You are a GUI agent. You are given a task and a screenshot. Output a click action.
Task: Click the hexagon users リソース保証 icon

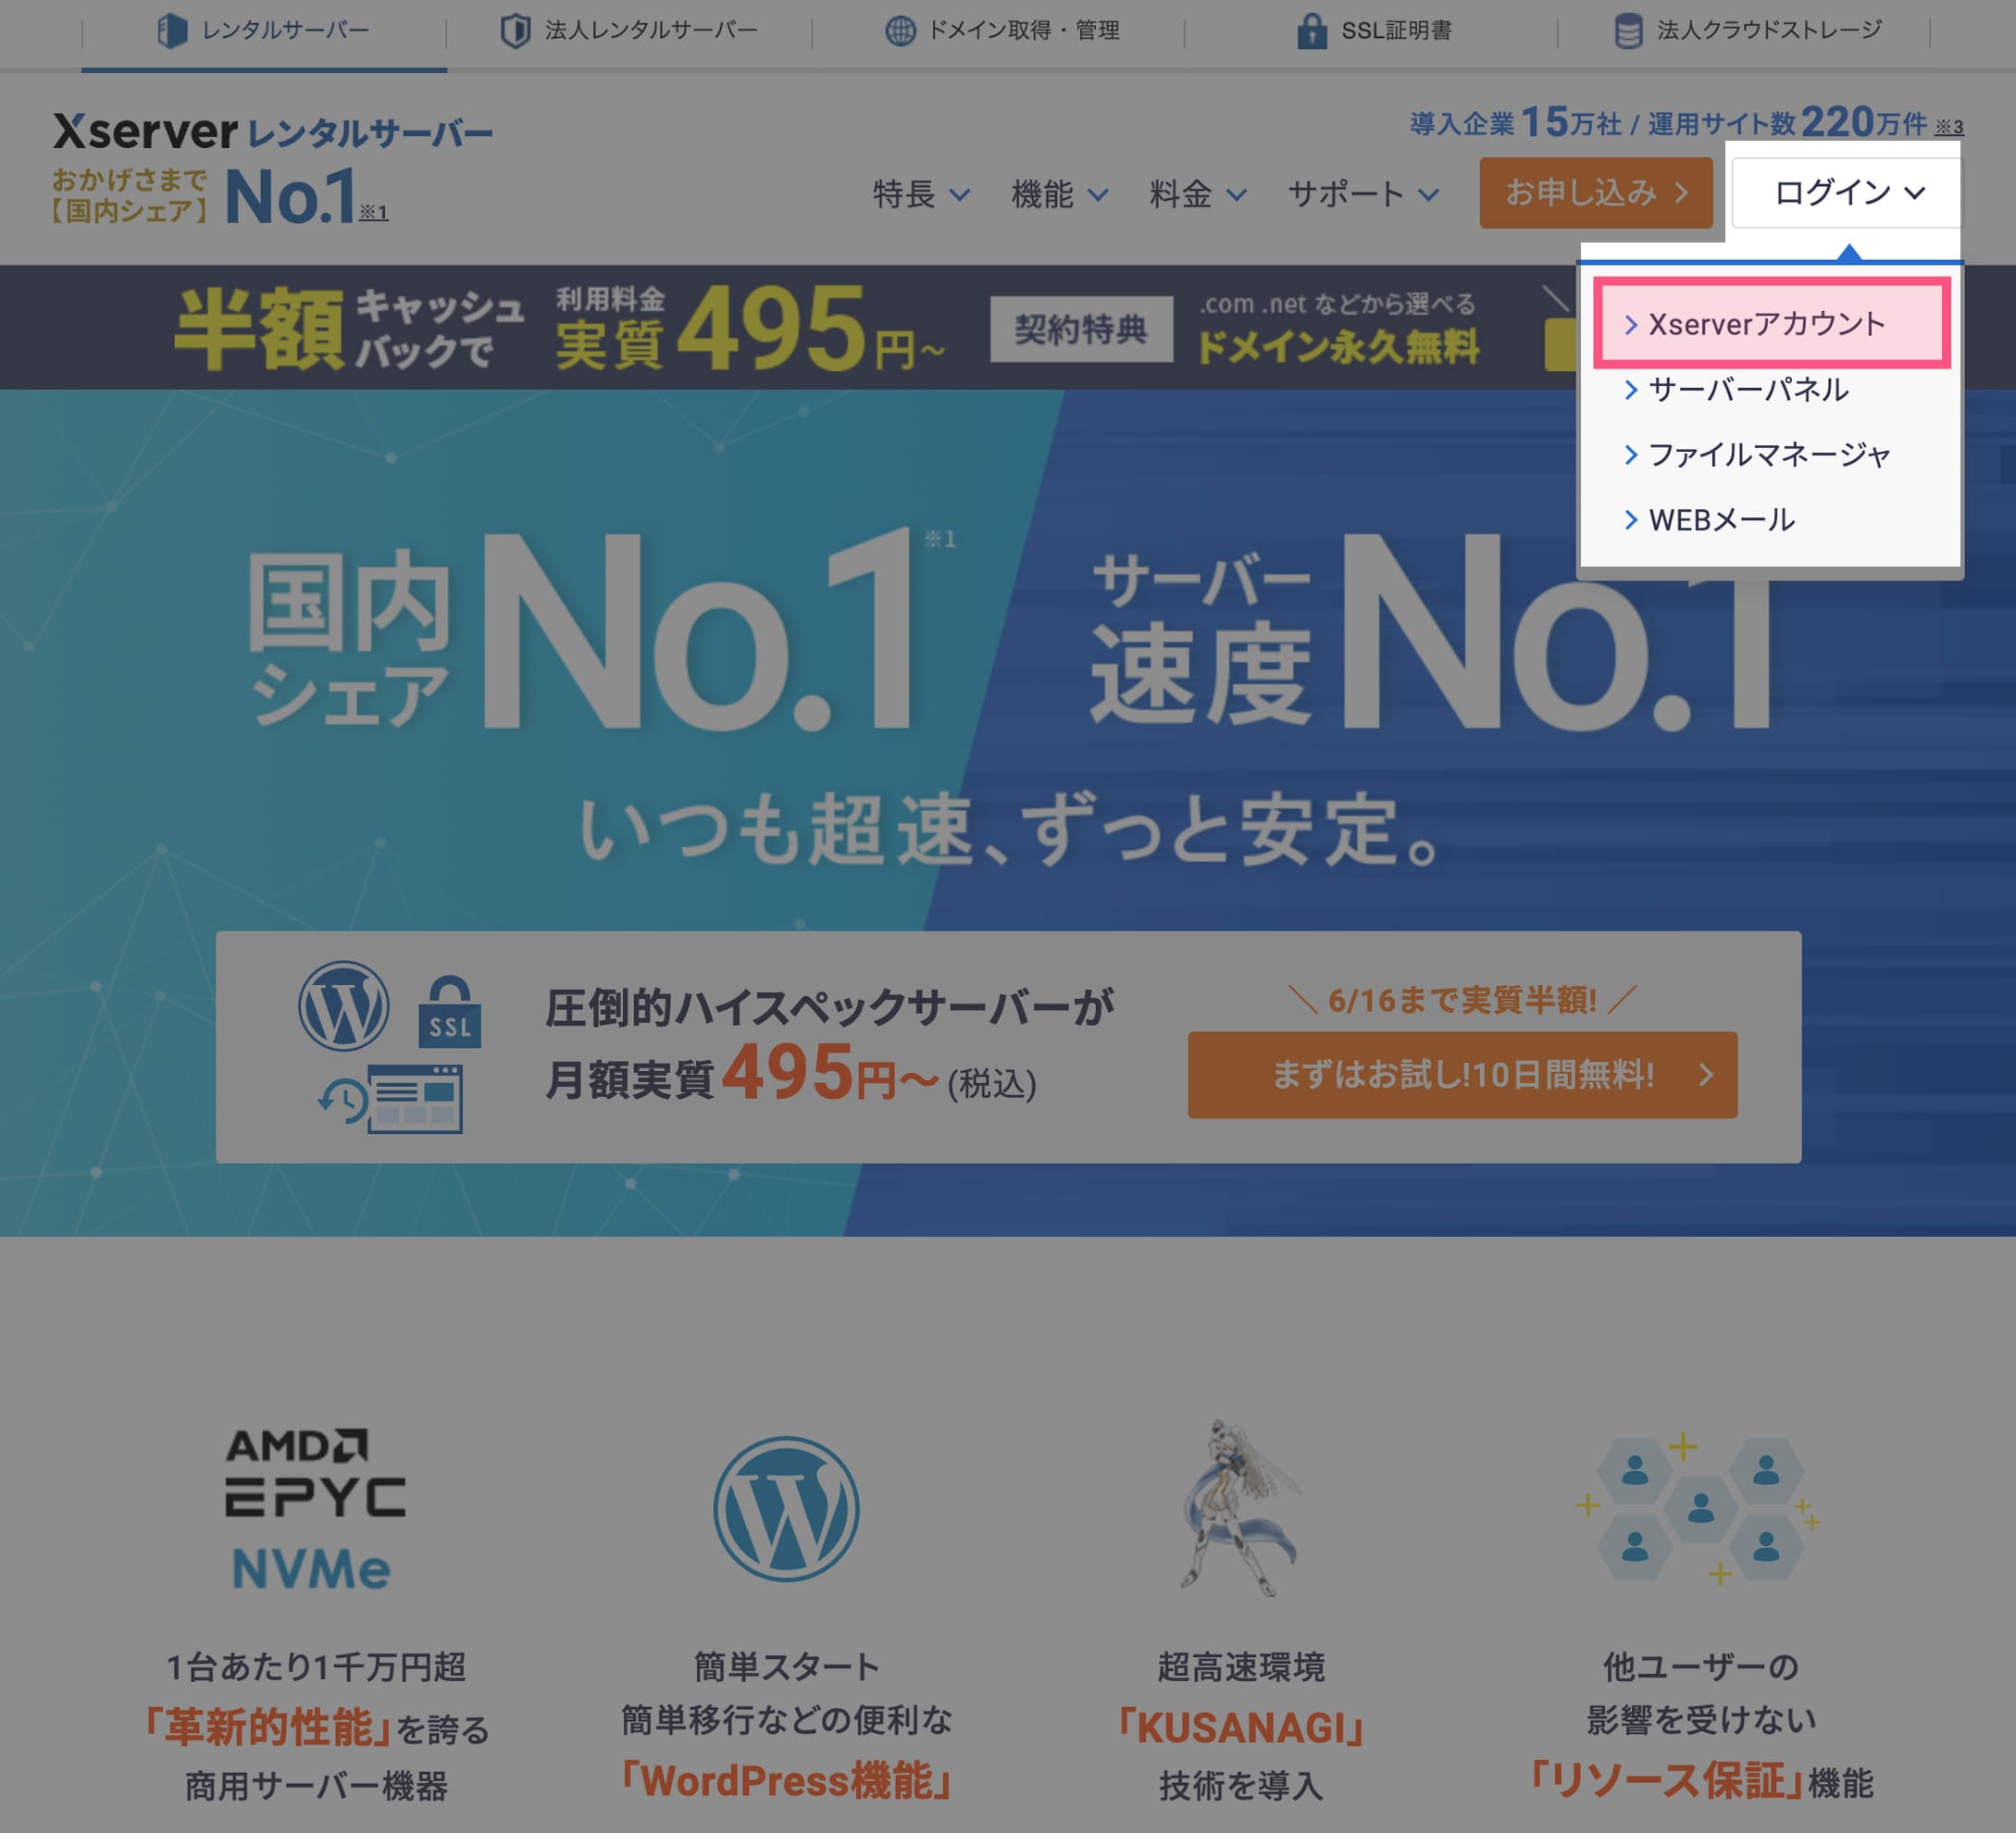click(x=1700, y=1509)
